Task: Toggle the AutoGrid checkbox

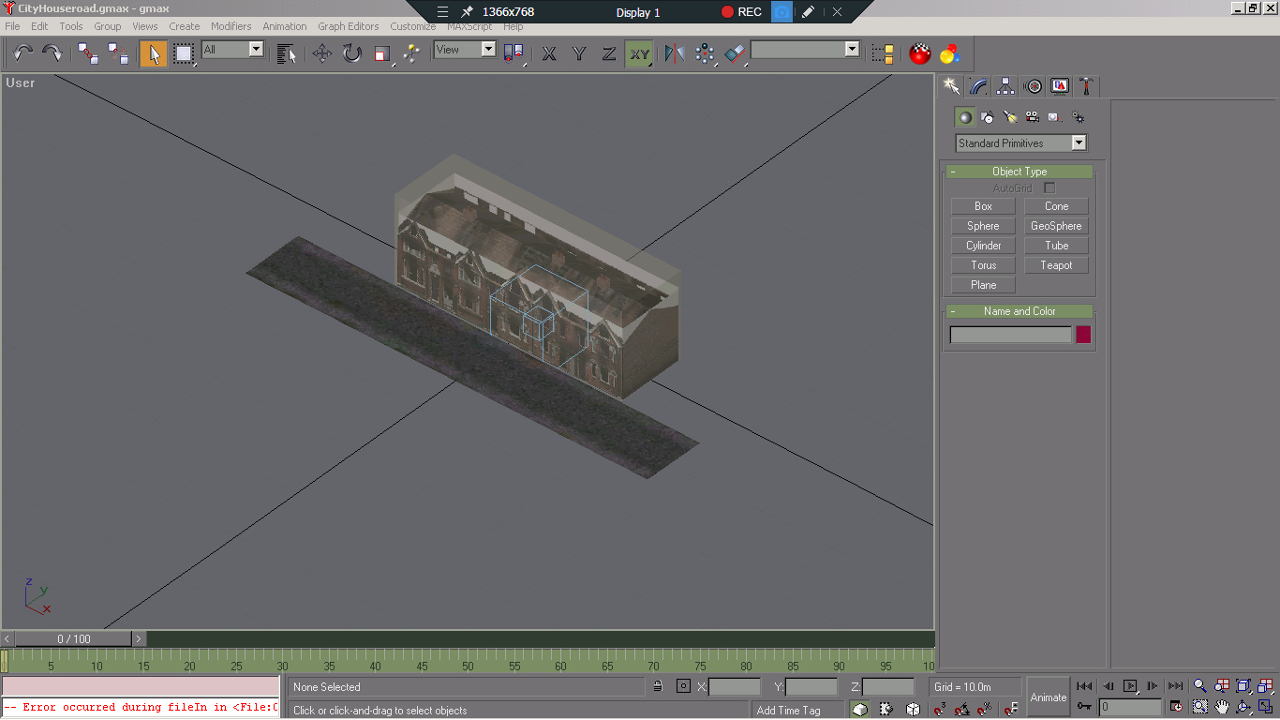Action: click(1049, 188)
